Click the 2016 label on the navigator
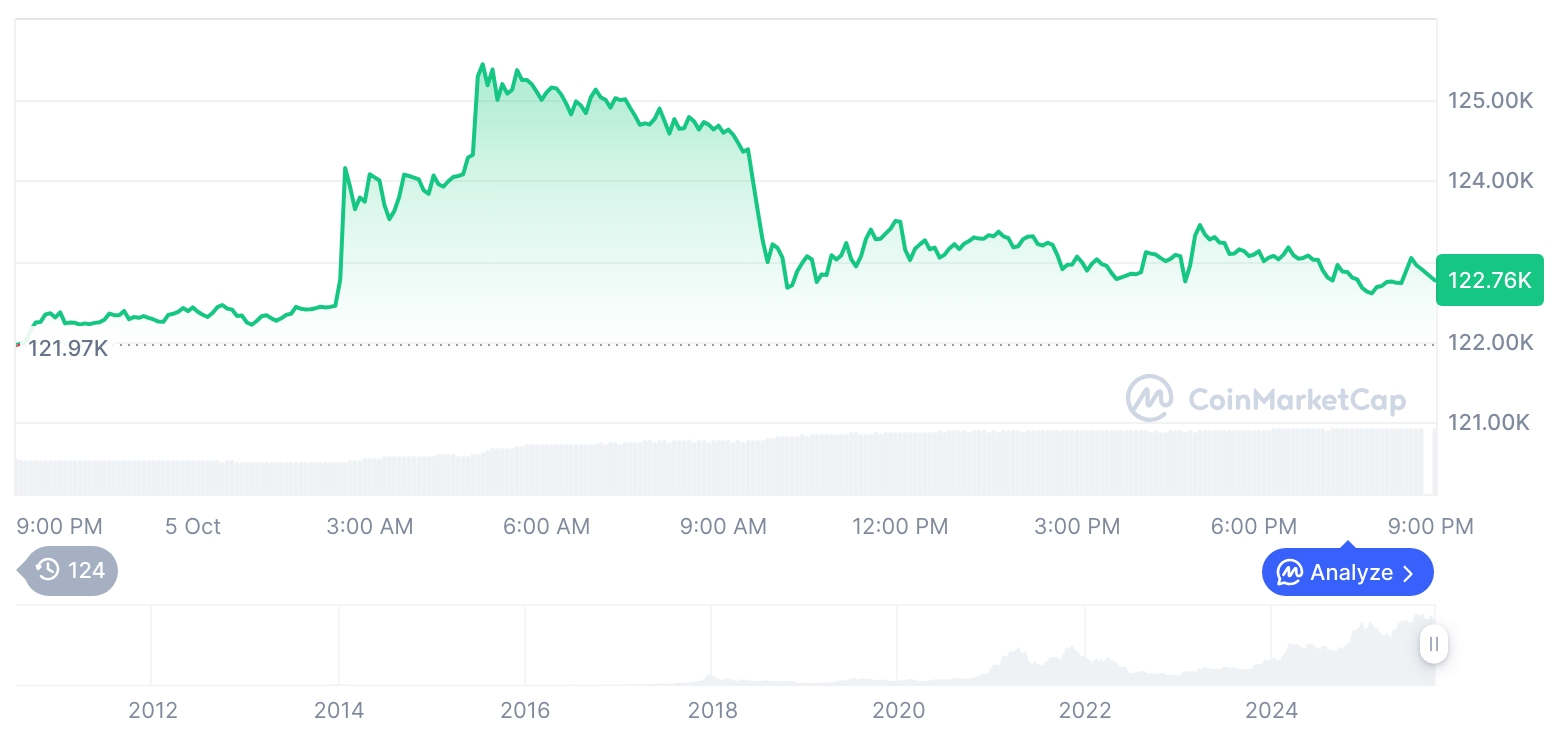 click(x=525, y=711)
